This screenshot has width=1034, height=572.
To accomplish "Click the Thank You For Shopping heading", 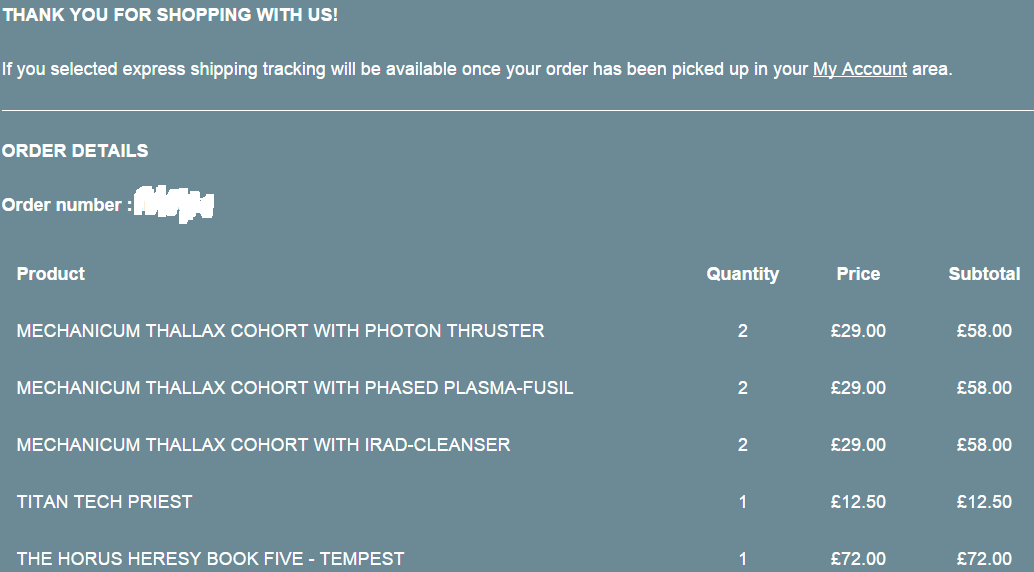I will point(170,15).
